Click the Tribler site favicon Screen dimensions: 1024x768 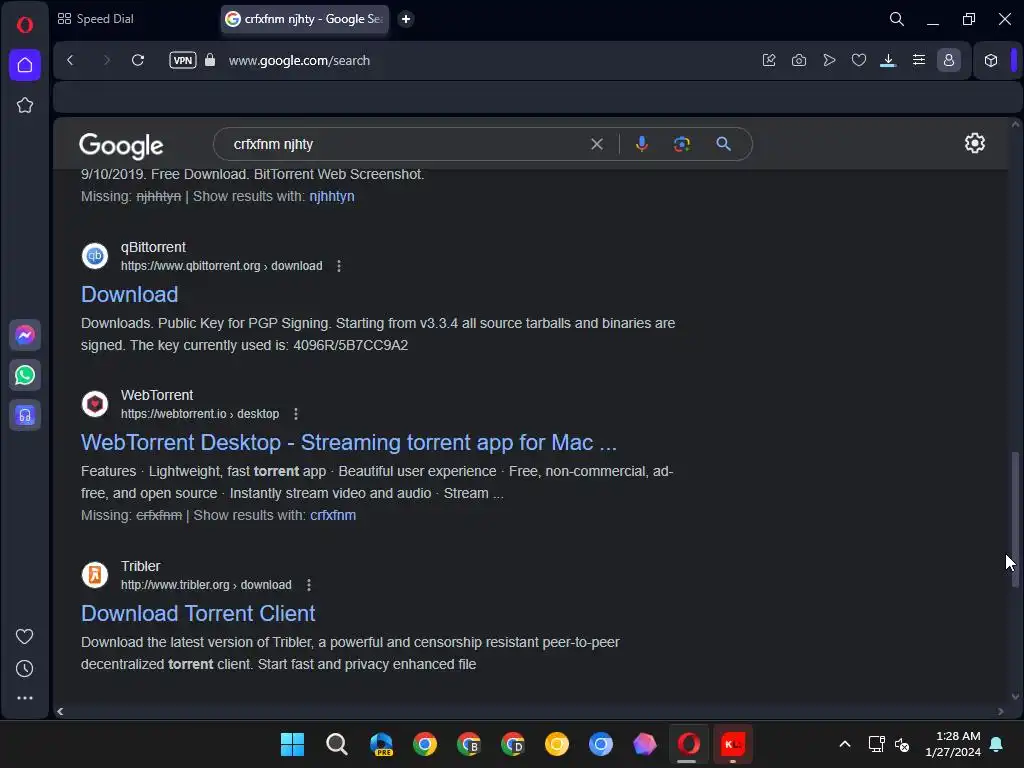point(95,575)
